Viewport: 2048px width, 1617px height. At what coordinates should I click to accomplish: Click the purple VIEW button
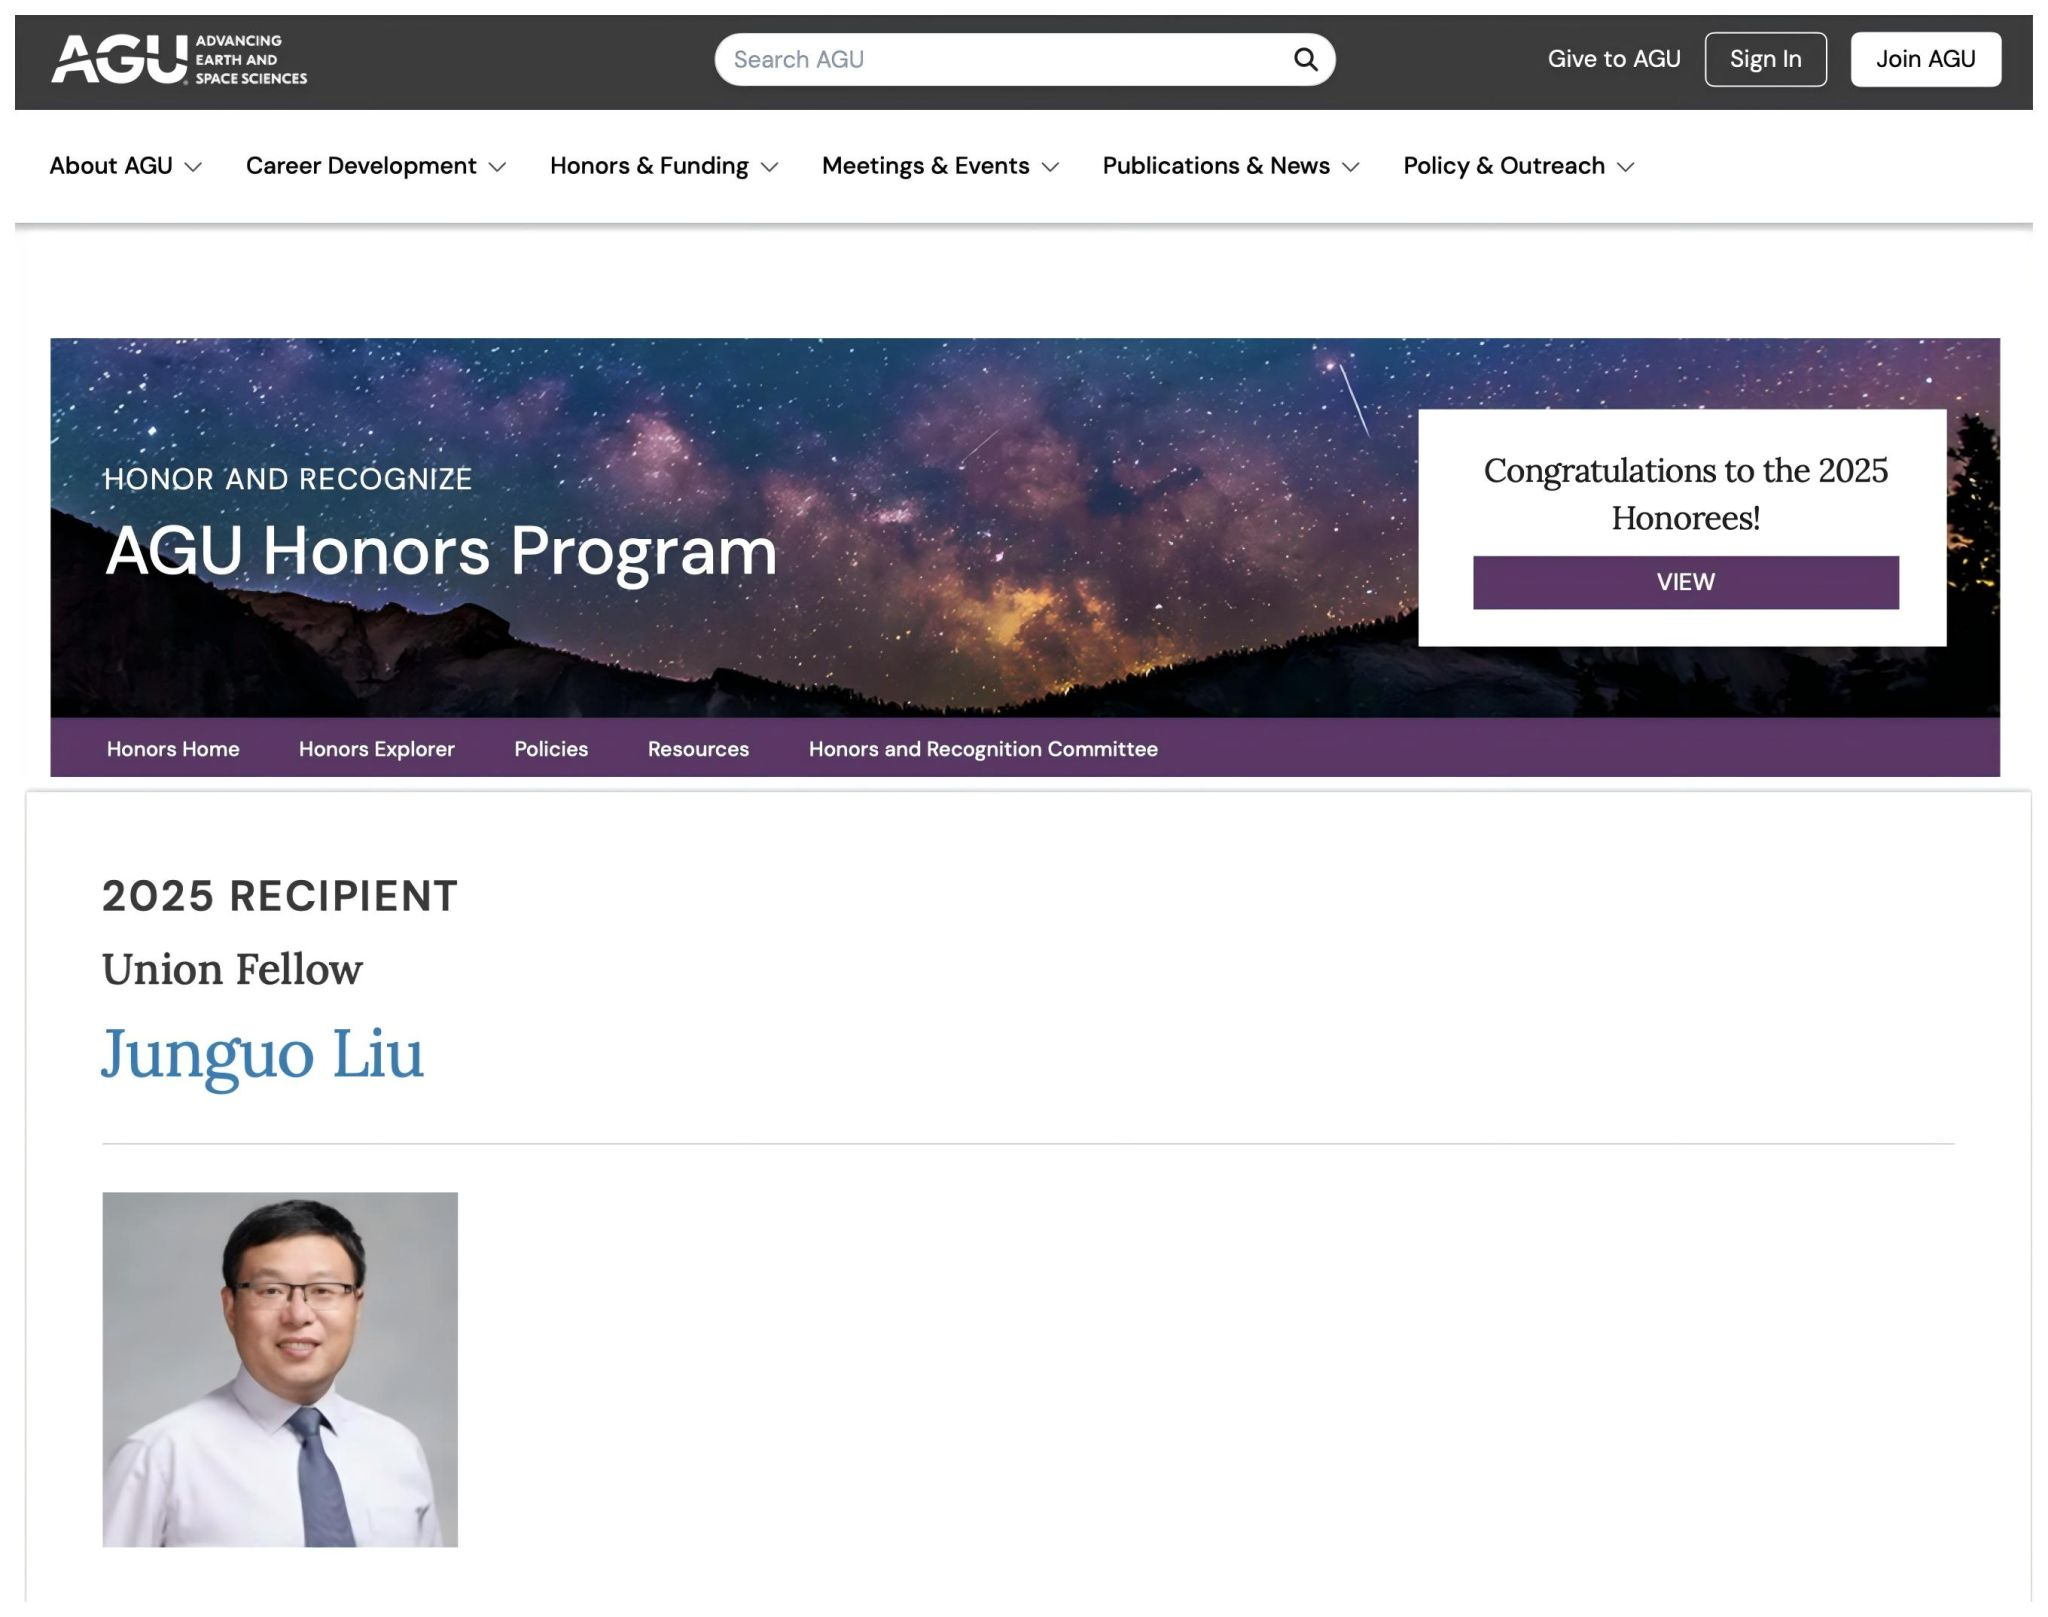click(1685, 582)
